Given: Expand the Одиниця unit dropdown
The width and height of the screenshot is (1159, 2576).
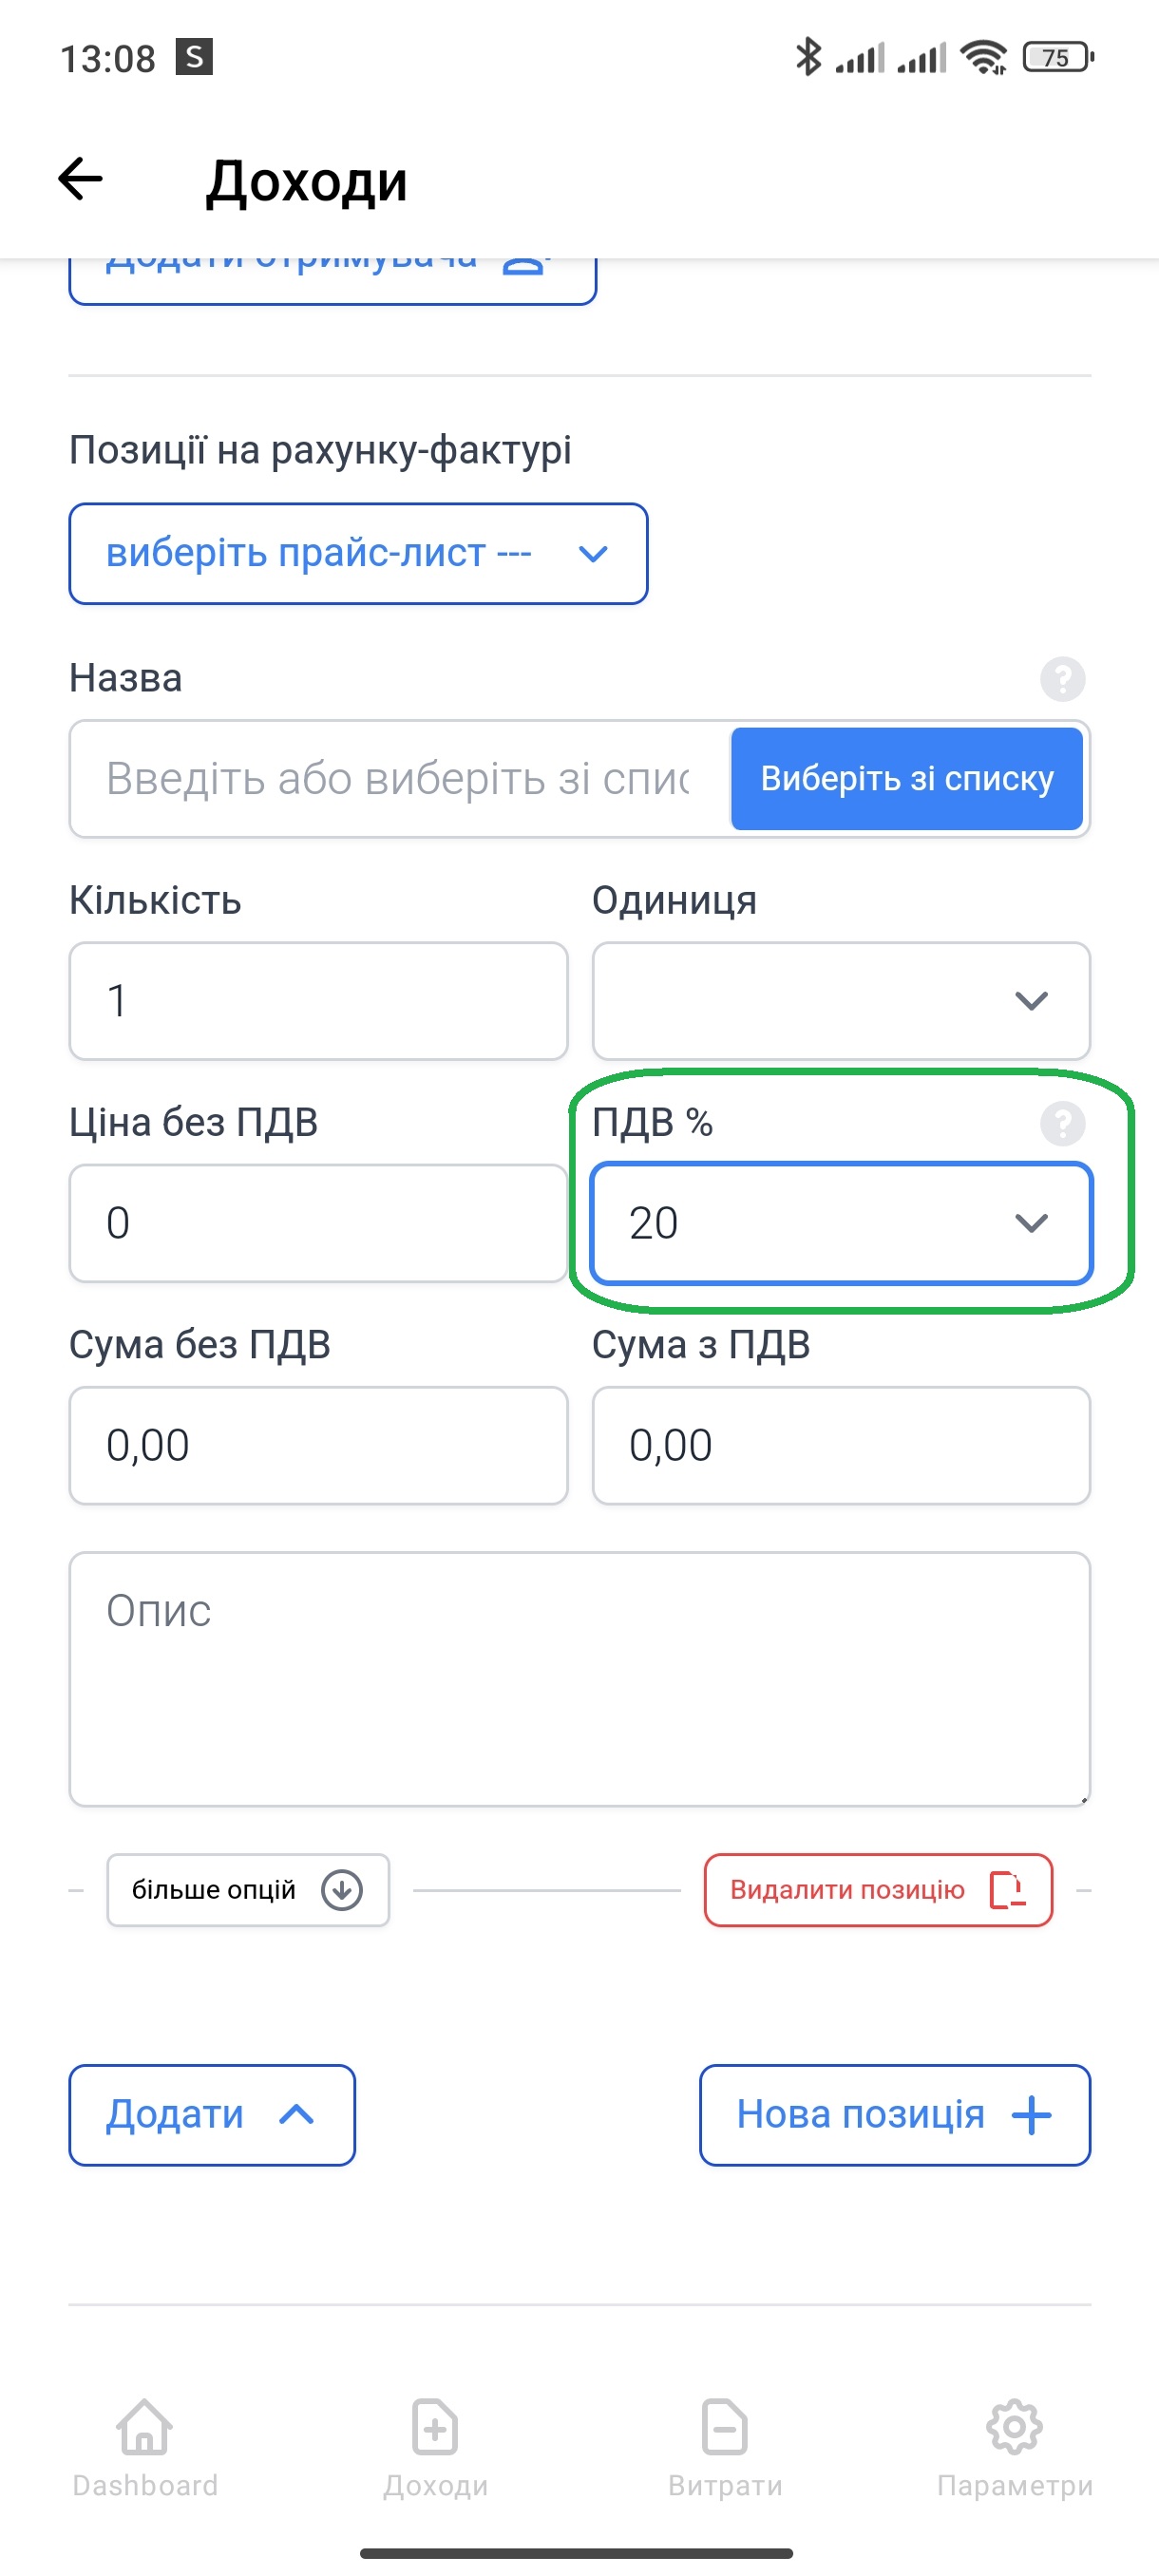Looking at the screenshot, I should (x=840, y=1001).
